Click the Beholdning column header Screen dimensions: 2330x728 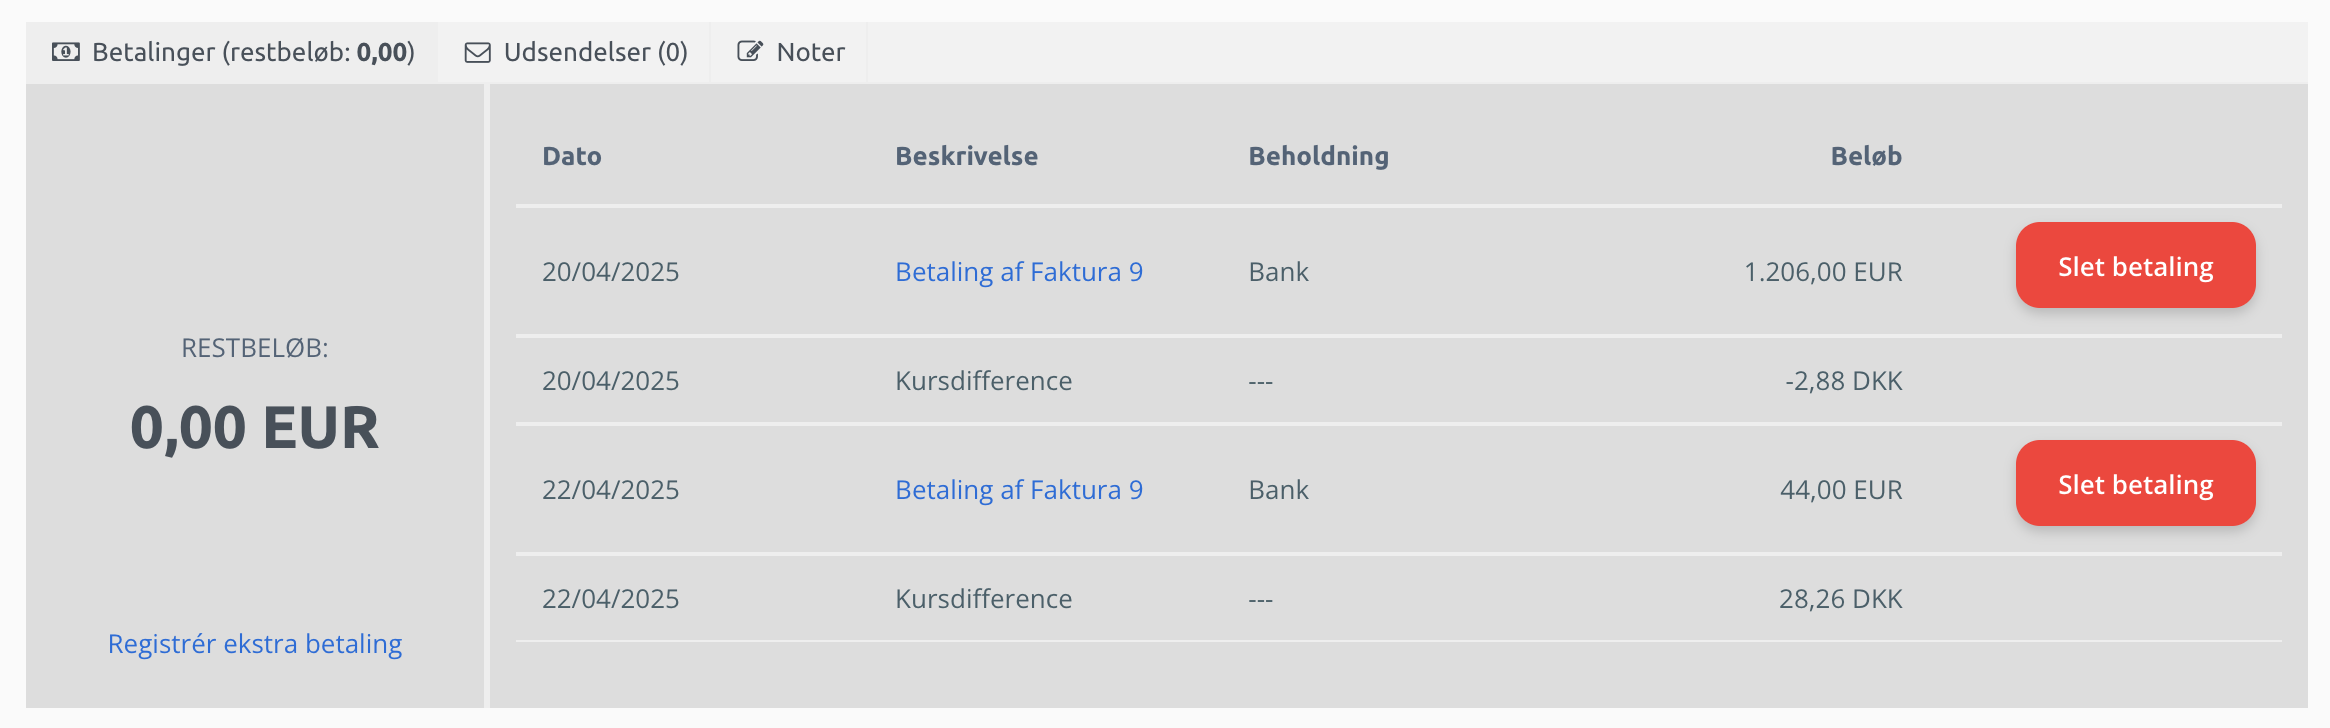pos(1318,156)
